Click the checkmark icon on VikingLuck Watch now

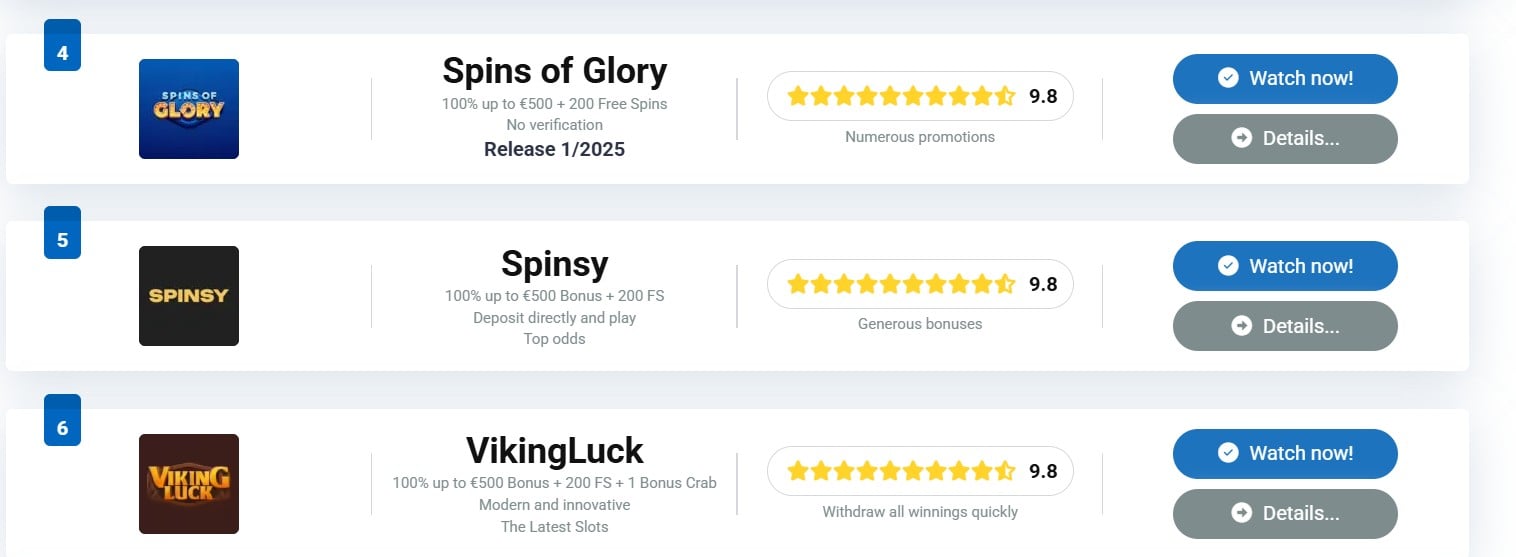pyautogui.click(x=1228, y=453)
